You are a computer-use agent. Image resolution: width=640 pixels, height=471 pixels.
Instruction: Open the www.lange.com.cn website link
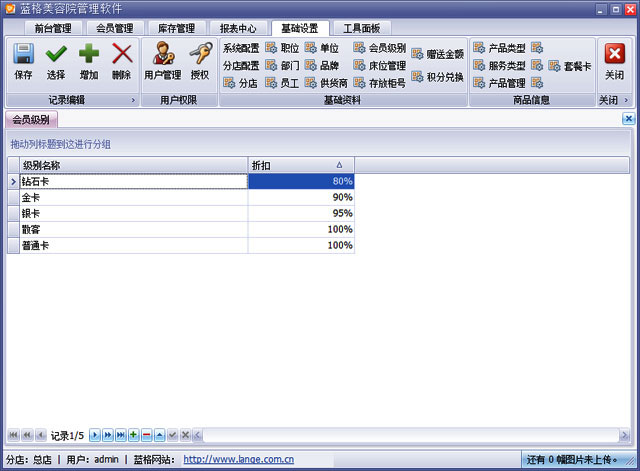click(238, 460)
